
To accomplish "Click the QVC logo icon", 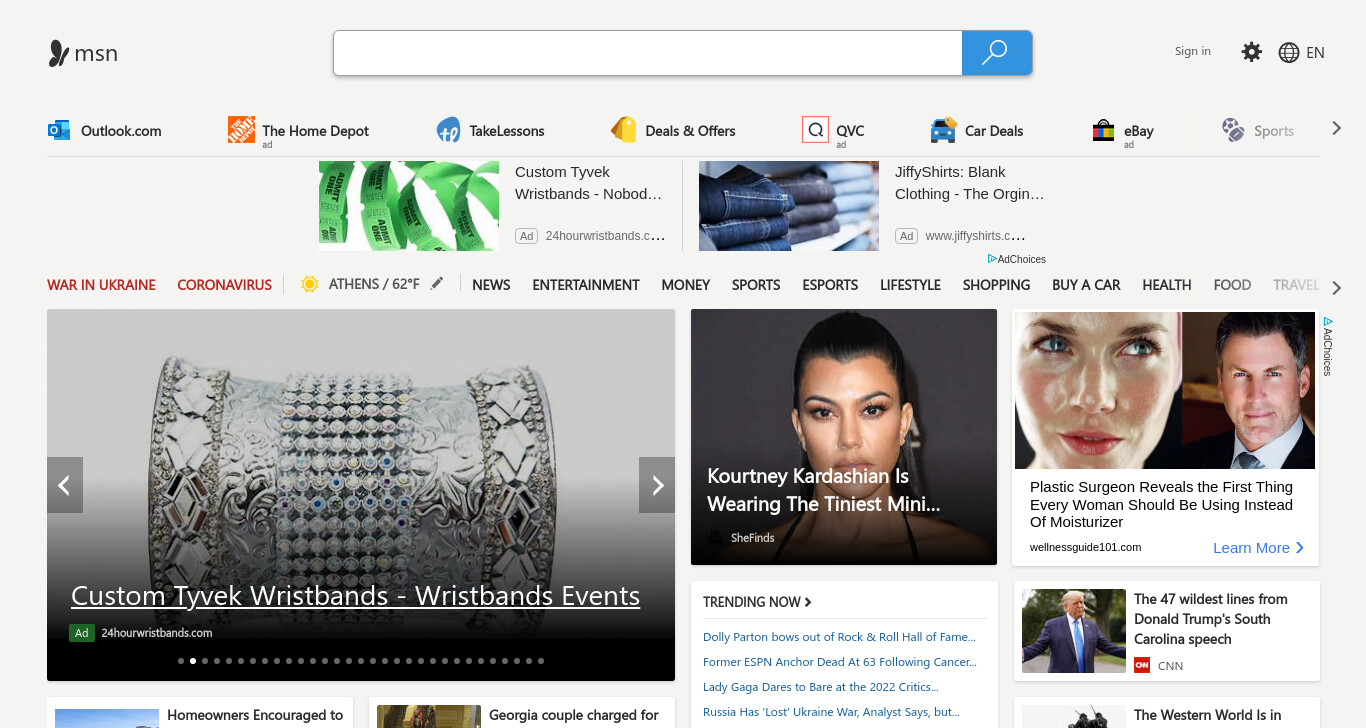I will [x=815, y=130].
